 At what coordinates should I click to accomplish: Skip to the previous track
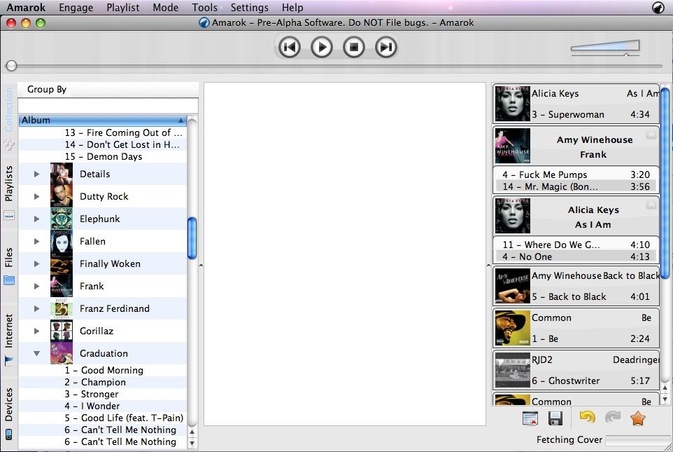click(x=289, y=46)
